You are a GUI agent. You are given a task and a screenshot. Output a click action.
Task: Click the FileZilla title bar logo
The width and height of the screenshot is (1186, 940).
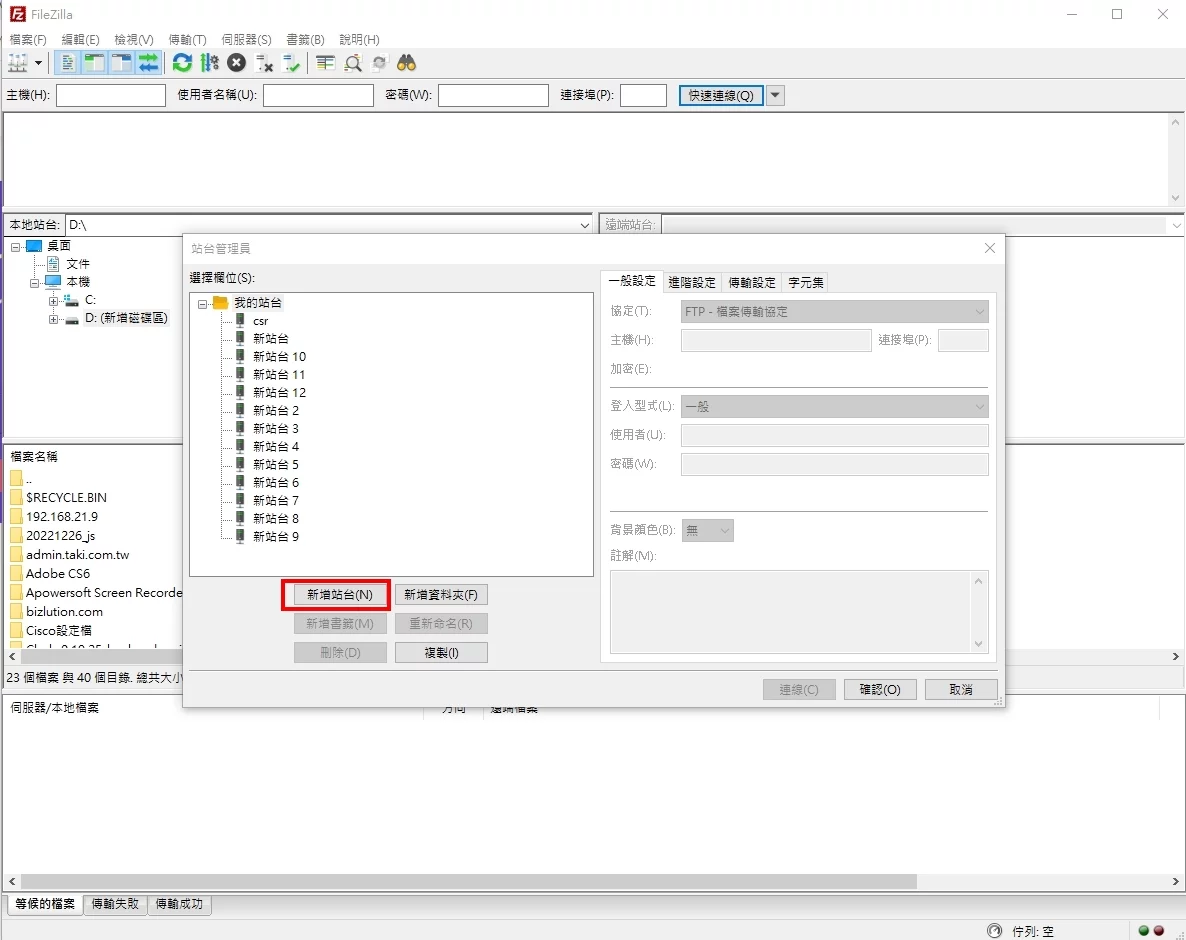click(x=17, y=14)
